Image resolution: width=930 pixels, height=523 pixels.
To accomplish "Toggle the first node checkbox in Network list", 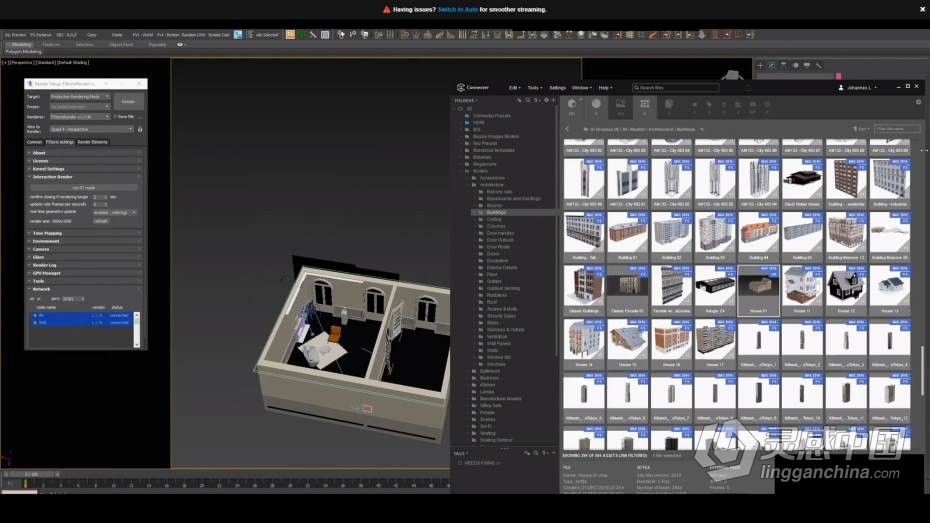I will coord(34,315).
